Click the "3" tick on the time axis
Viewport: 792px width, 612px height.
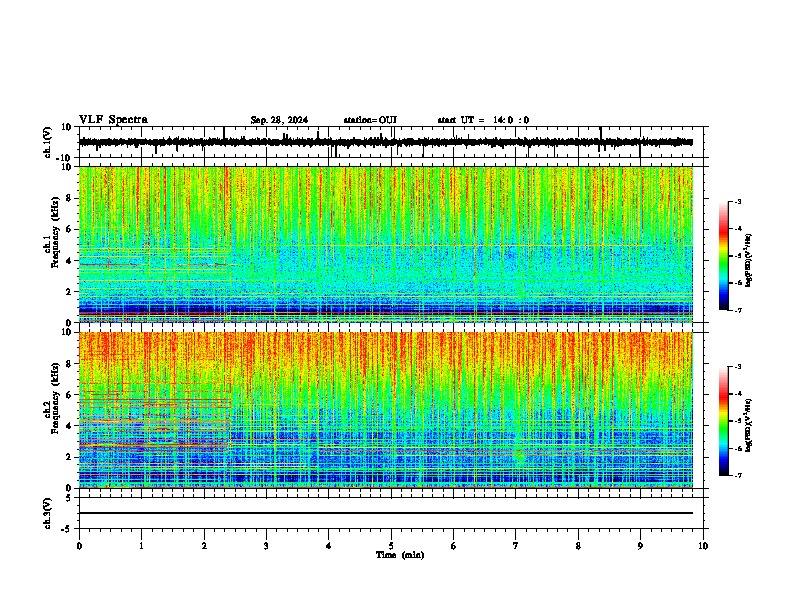(x=266, y=546)
